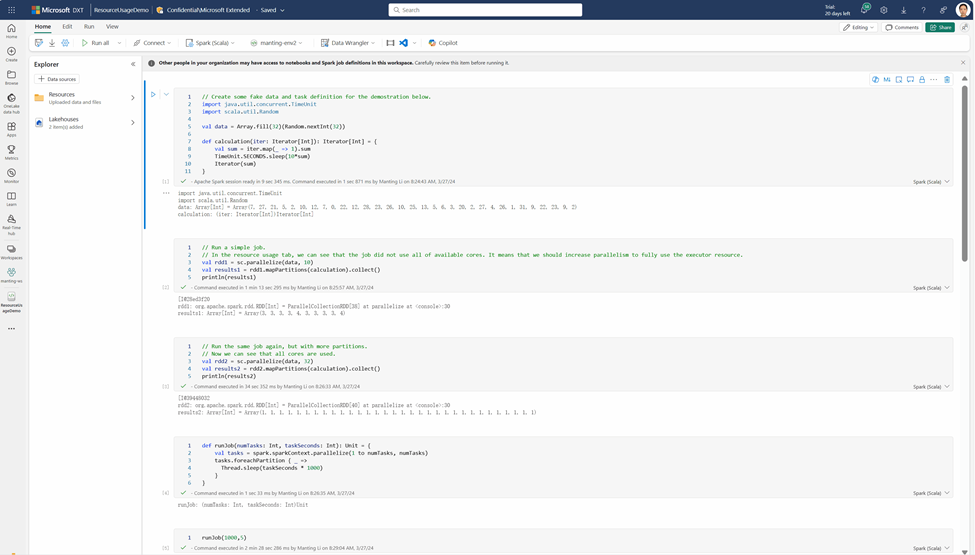Add comment to first cell
The height and width of the screenshot is (555, 975).
tap(910, 80)
